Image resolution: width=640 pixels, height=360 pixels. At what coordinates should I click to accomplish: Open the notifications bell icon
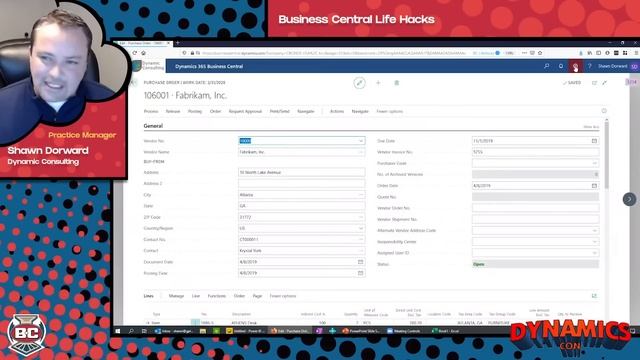tap(561, 66)
